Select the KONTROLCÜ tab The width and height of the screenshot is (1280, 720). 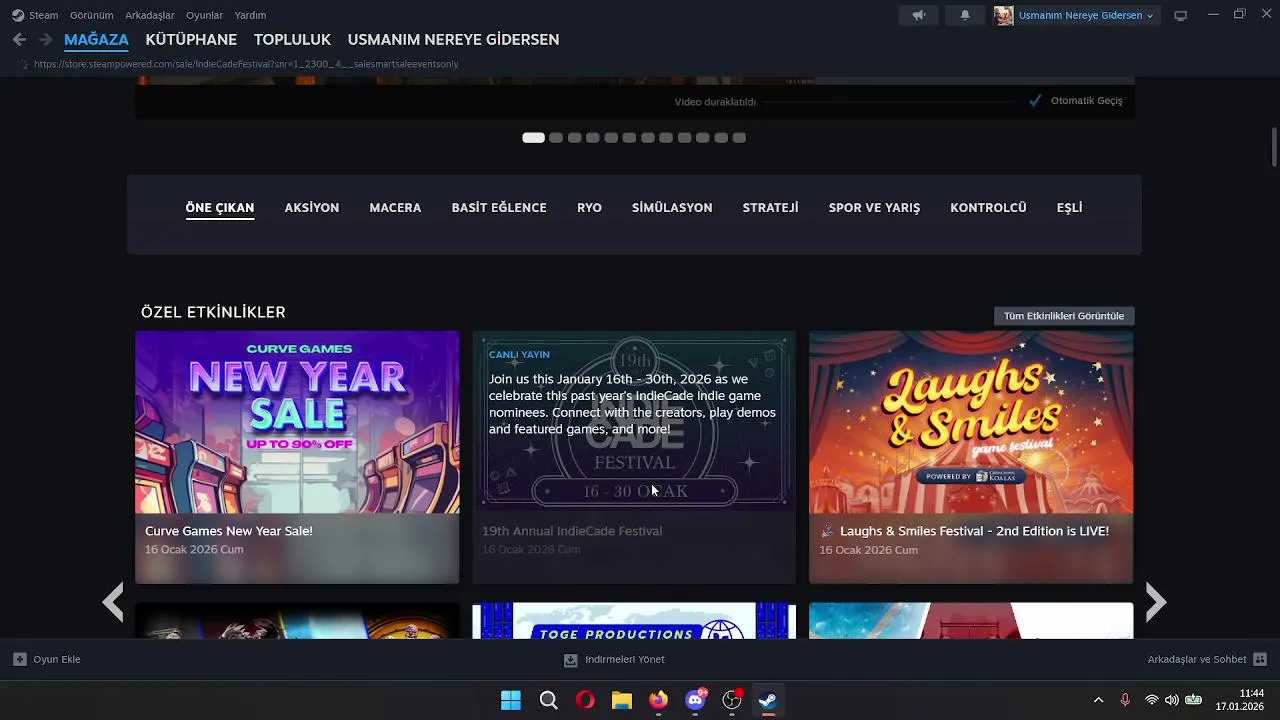point(988,207)
